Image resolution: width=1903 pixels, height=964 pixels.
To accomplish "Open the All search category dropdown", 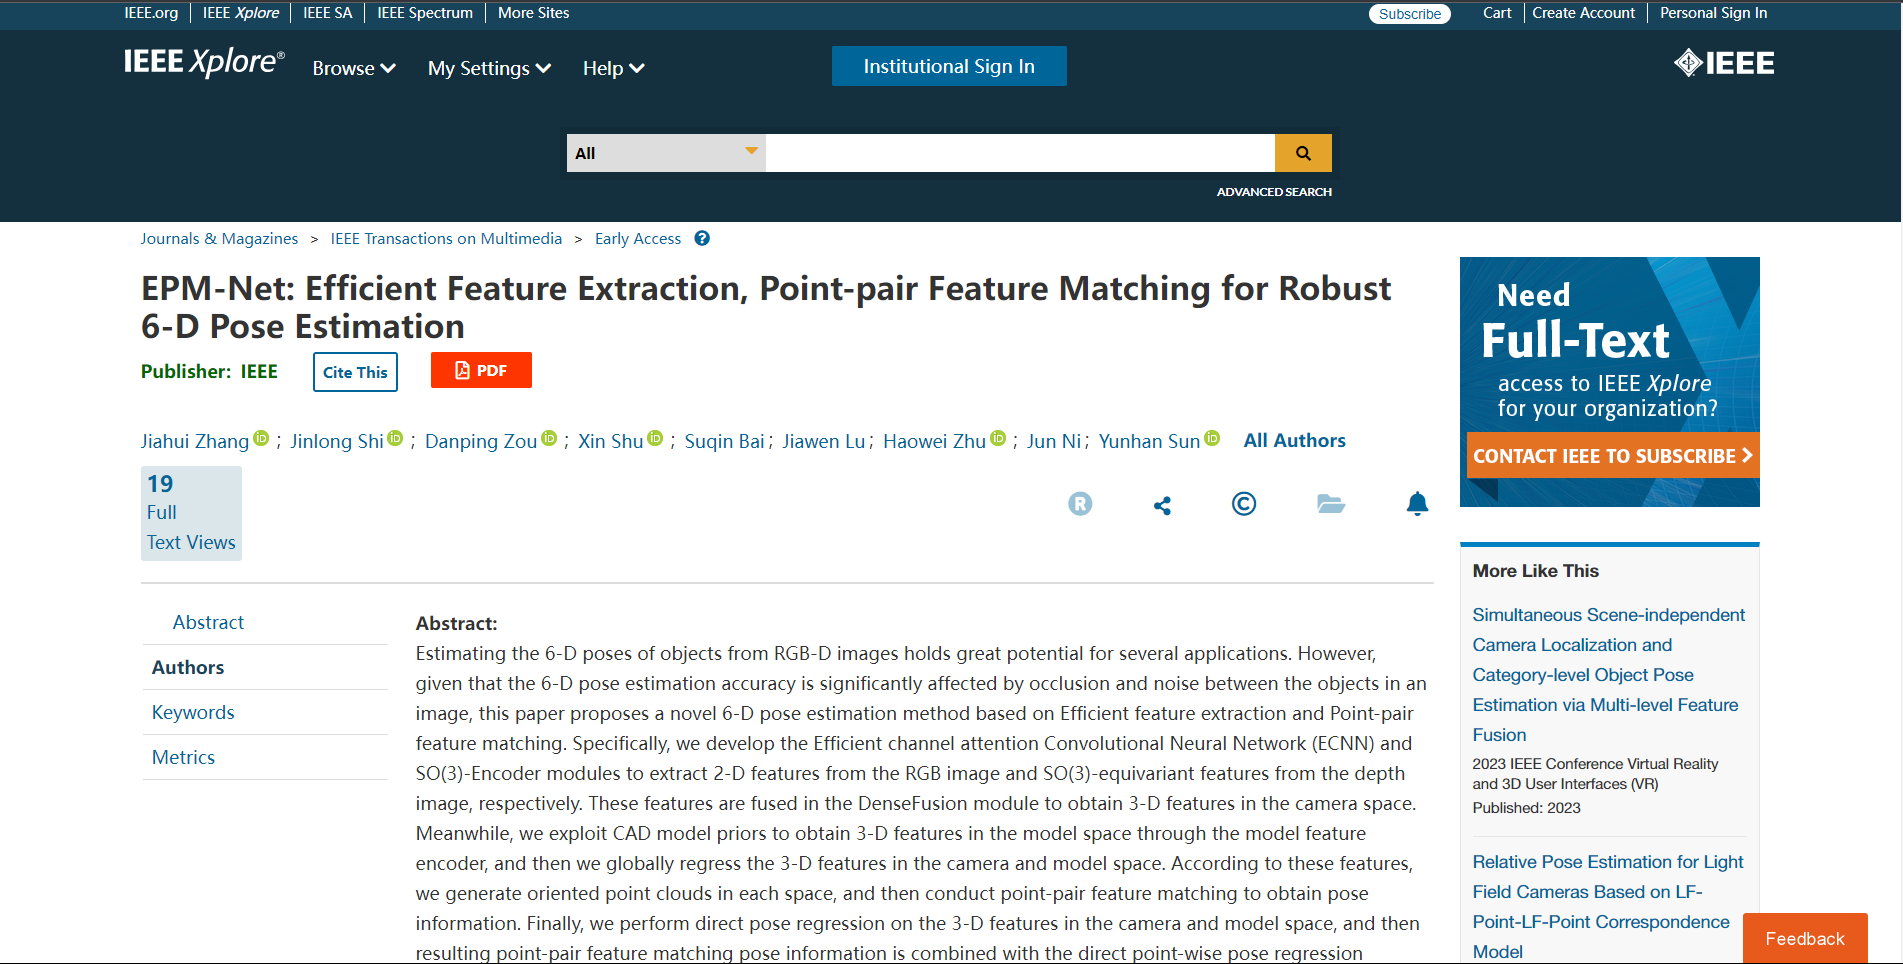I will coord(665,153).
